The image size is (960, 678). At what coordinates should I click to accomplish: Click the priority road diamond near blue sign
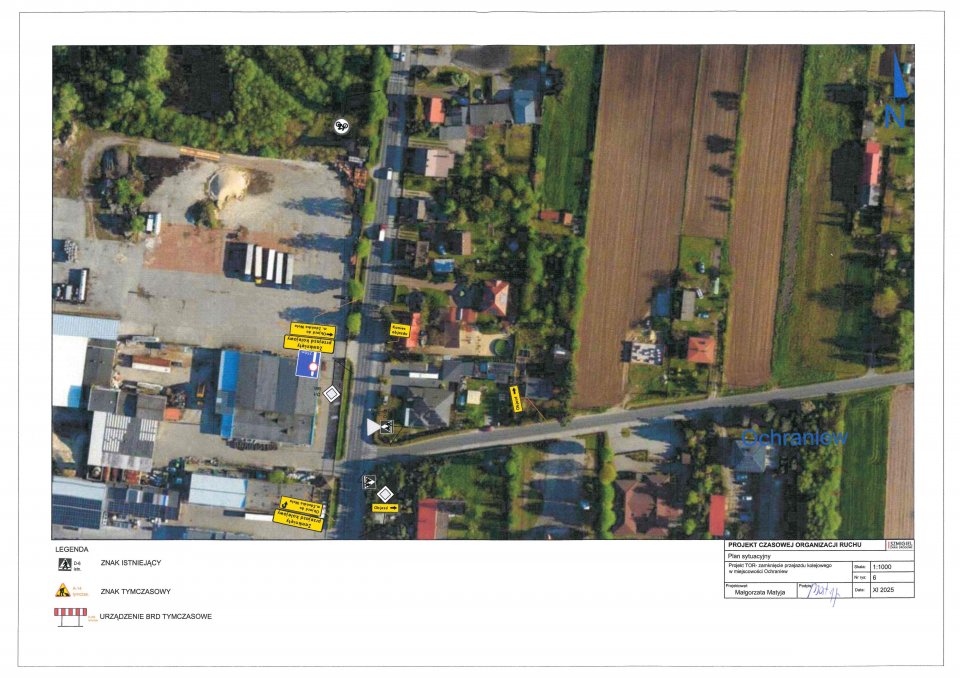tap(332, 396)
